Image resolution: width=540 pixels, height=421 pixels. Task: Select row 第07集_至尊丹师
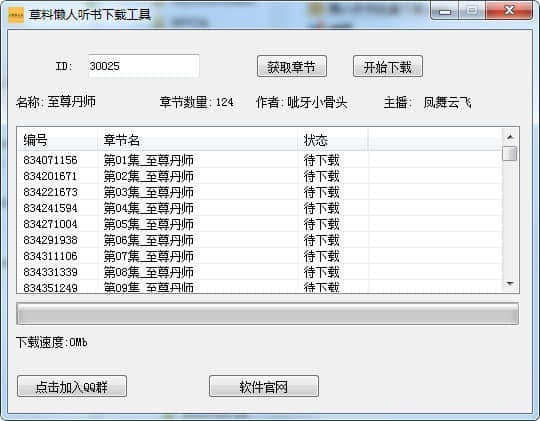click(259, 256)
